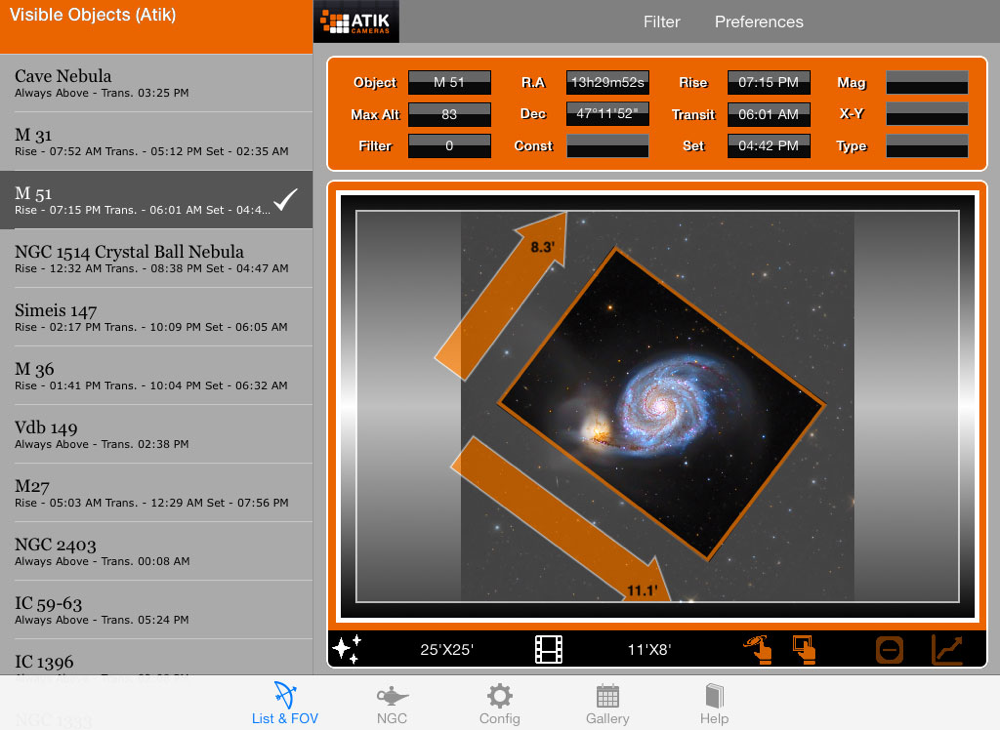This screenshot has height=730, width=1000.
Task: Tap the stars icon in bottom toolbar
Action: click(x=347, y=649)
